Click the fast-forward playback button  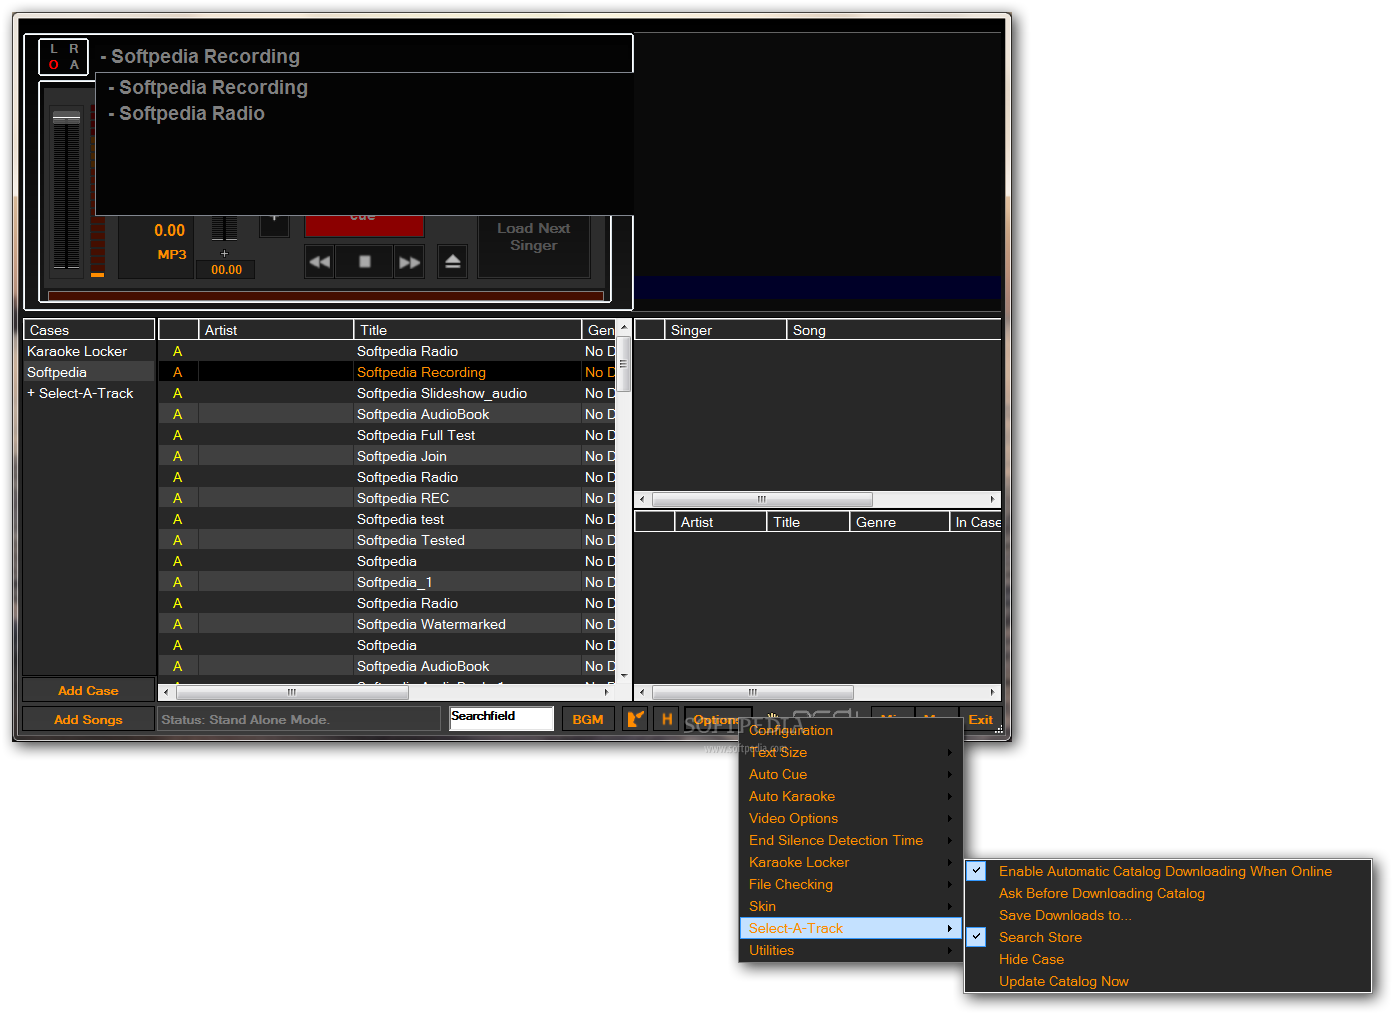tap(409, 262)
